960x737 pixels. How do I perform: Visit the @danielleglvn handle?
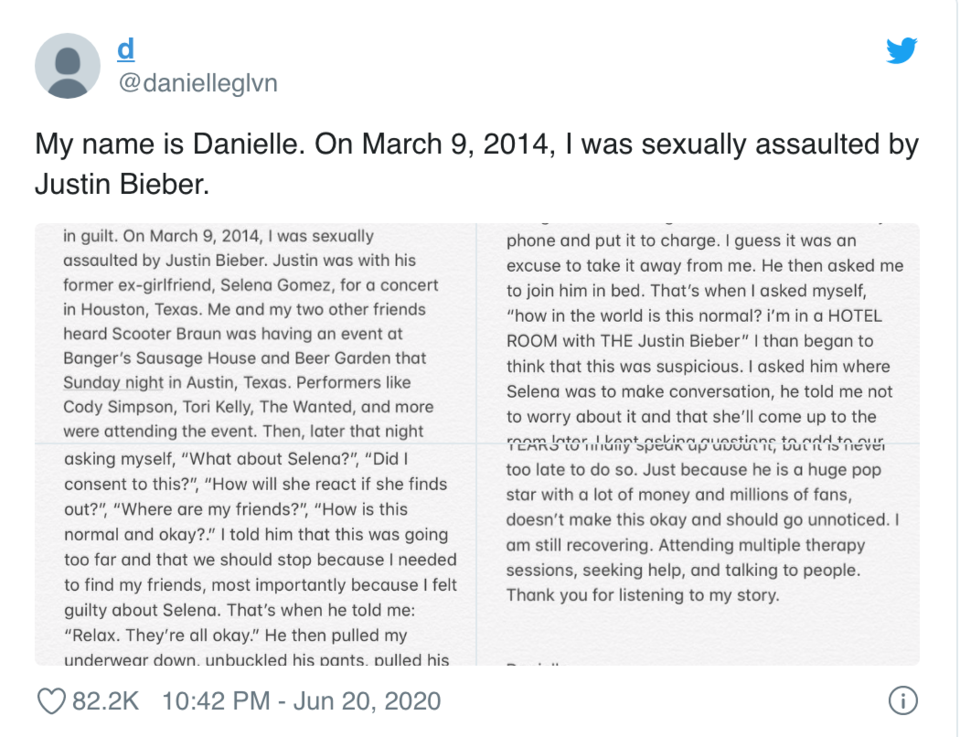pyautogui.click(x=197, y=83)
